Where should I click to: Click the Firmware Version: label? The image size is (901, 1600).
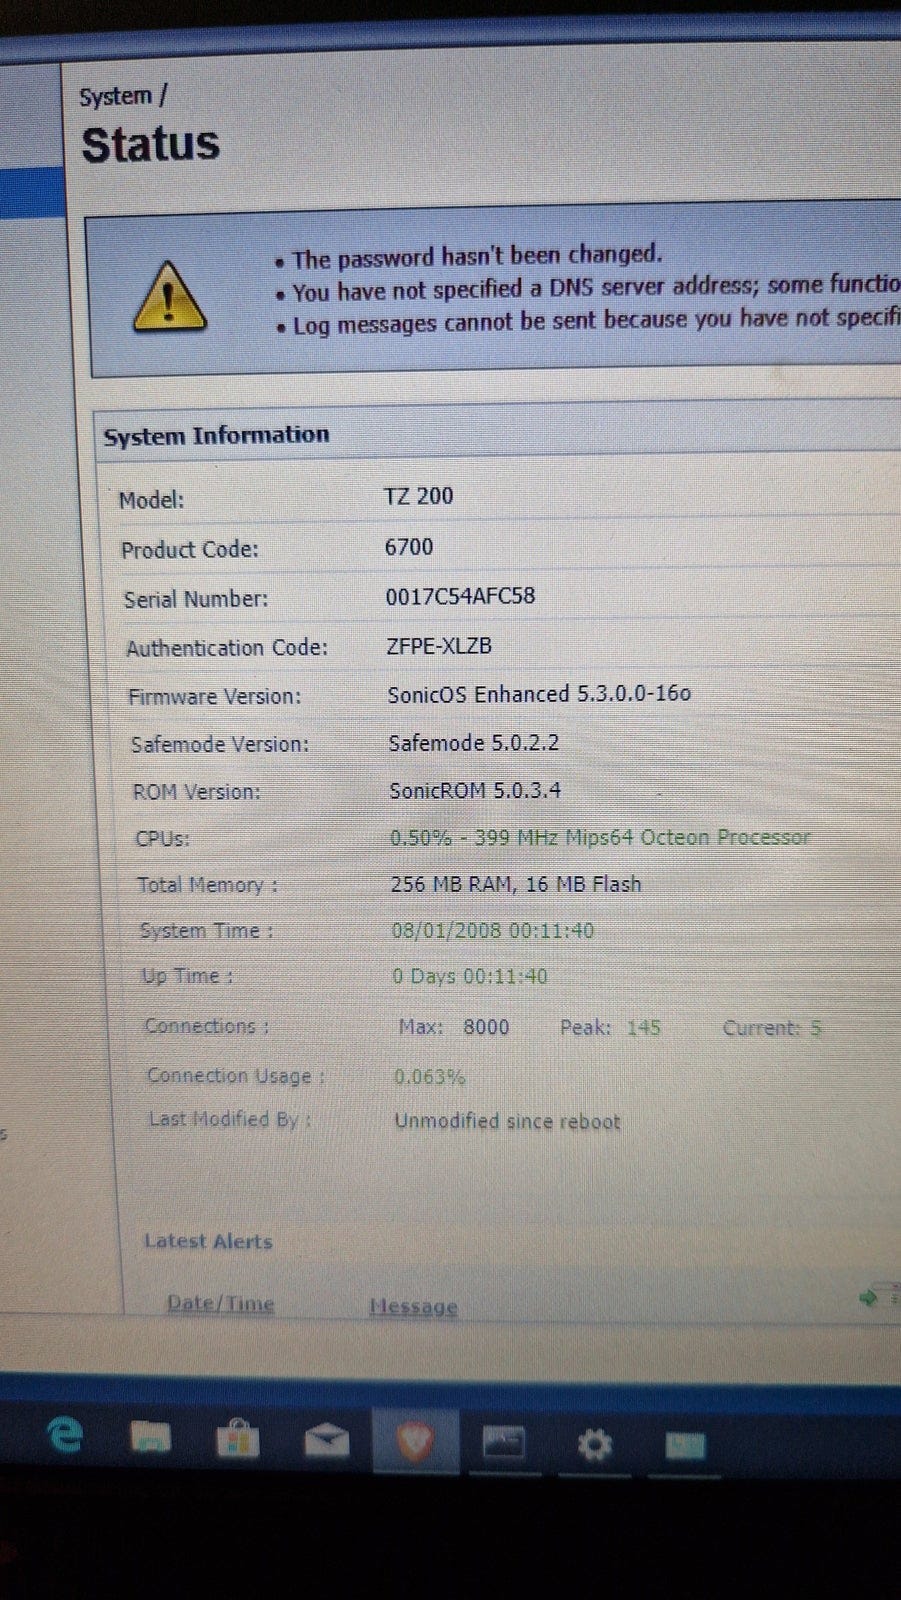point(214,697)
